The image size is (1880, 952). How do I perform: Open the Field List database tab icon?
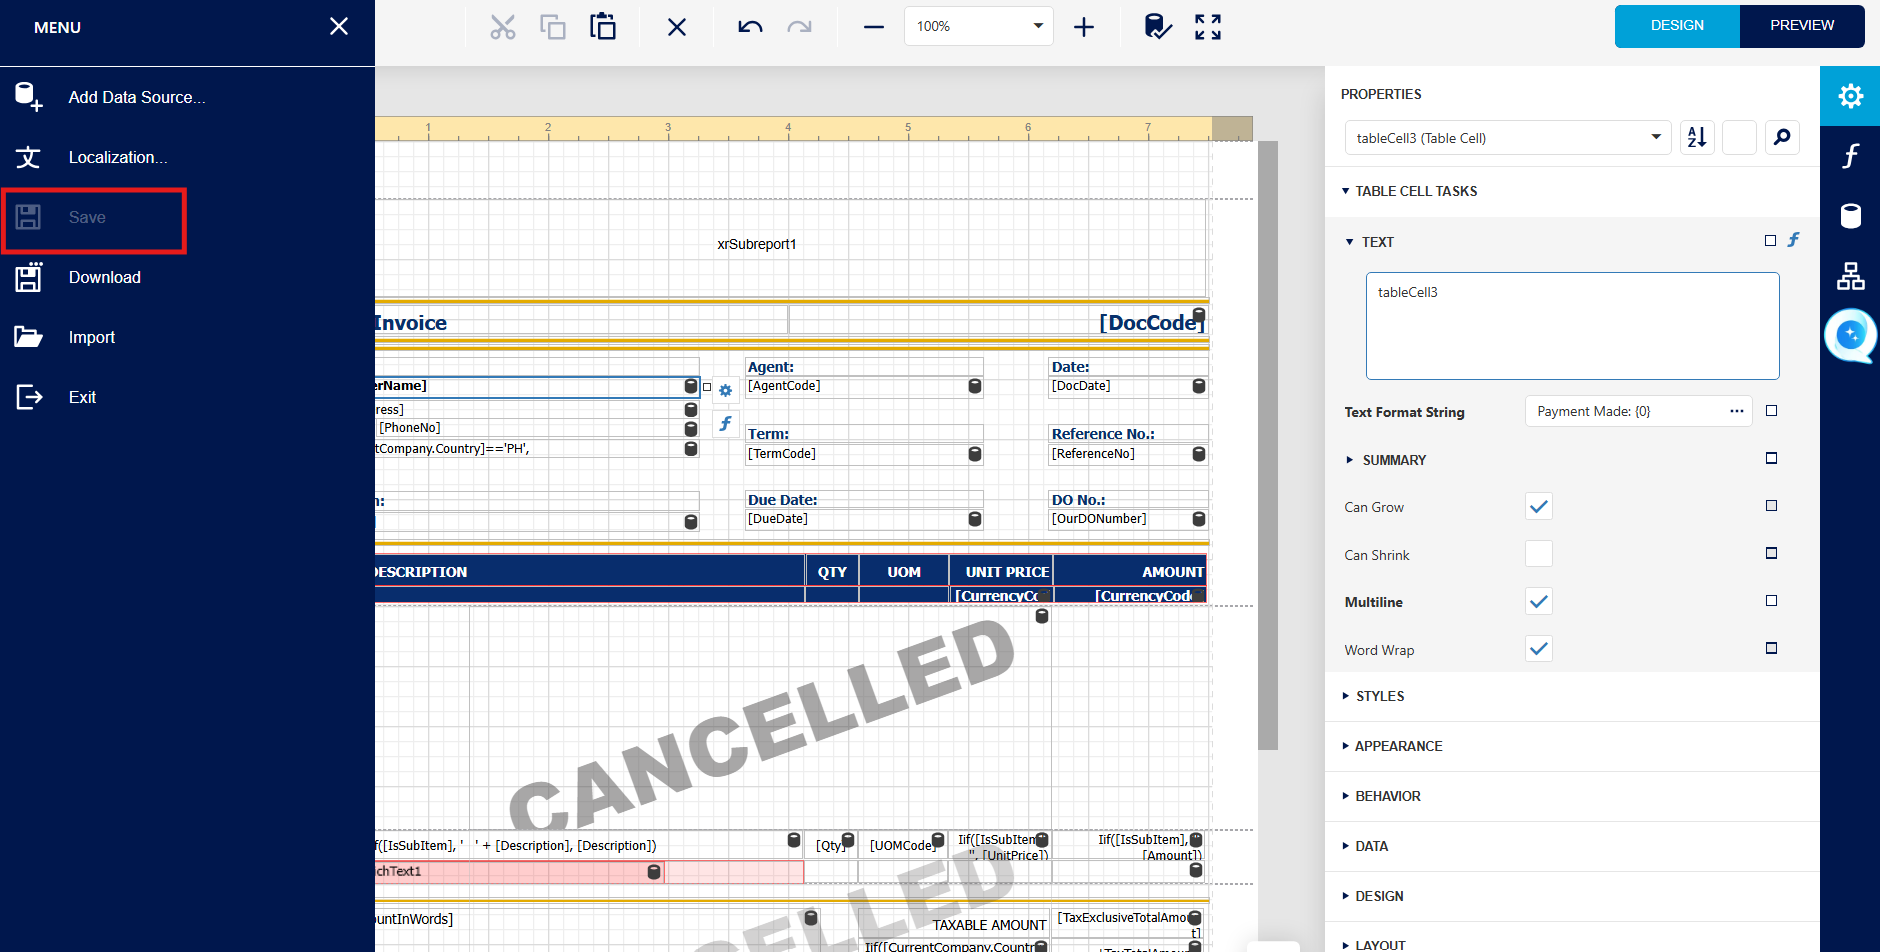coord(1851,216)
